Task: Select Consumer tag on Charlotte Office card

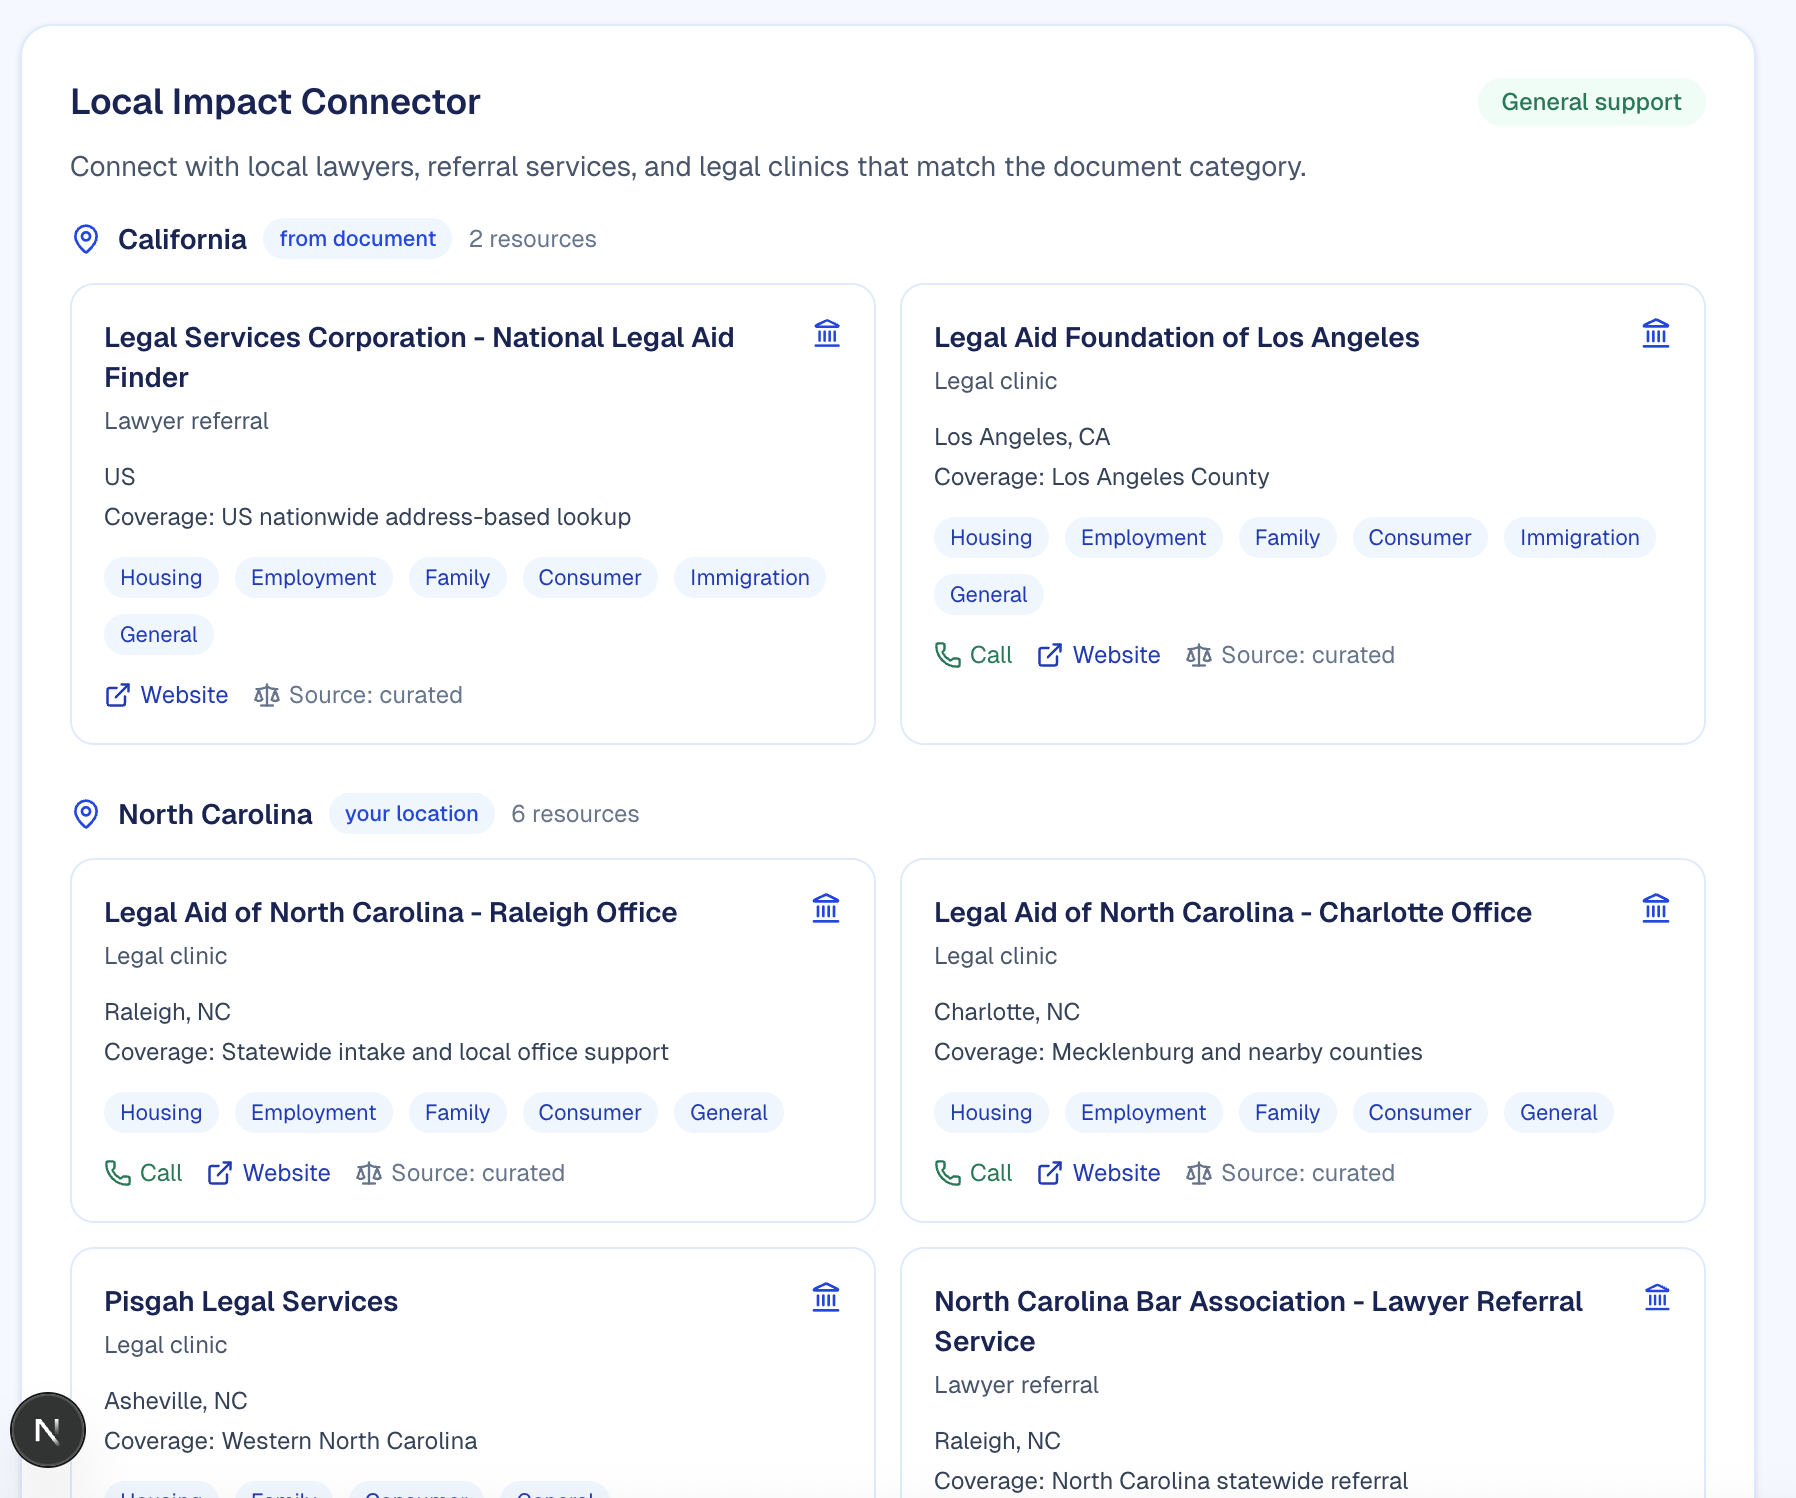Action: tap(1420, 1113)
